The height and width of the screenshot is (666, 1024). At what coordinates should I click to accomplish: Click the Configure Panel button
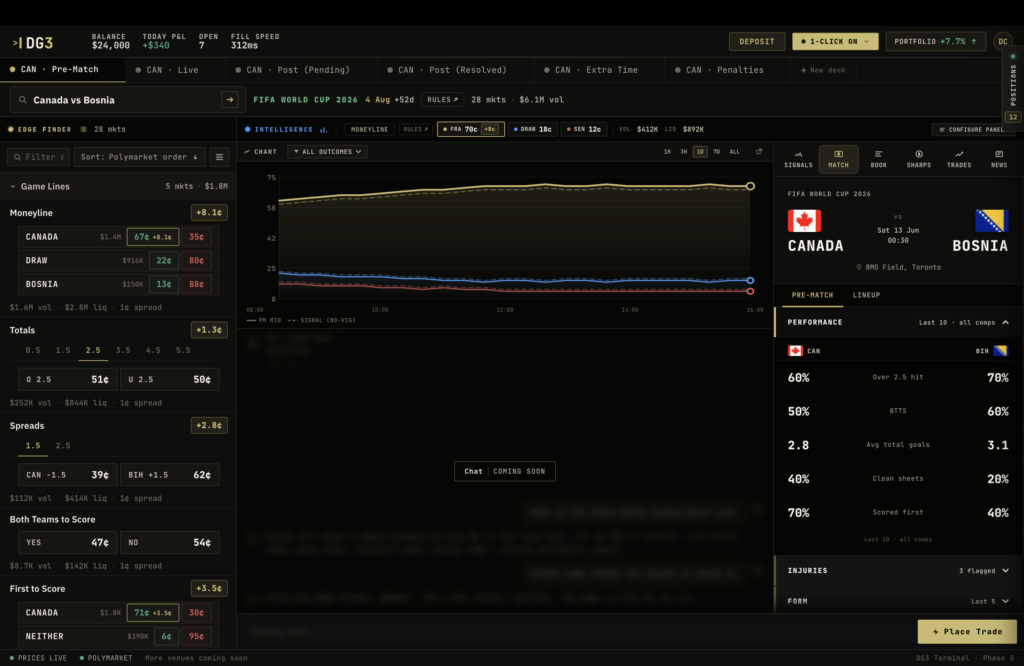[x=972, y=129]
